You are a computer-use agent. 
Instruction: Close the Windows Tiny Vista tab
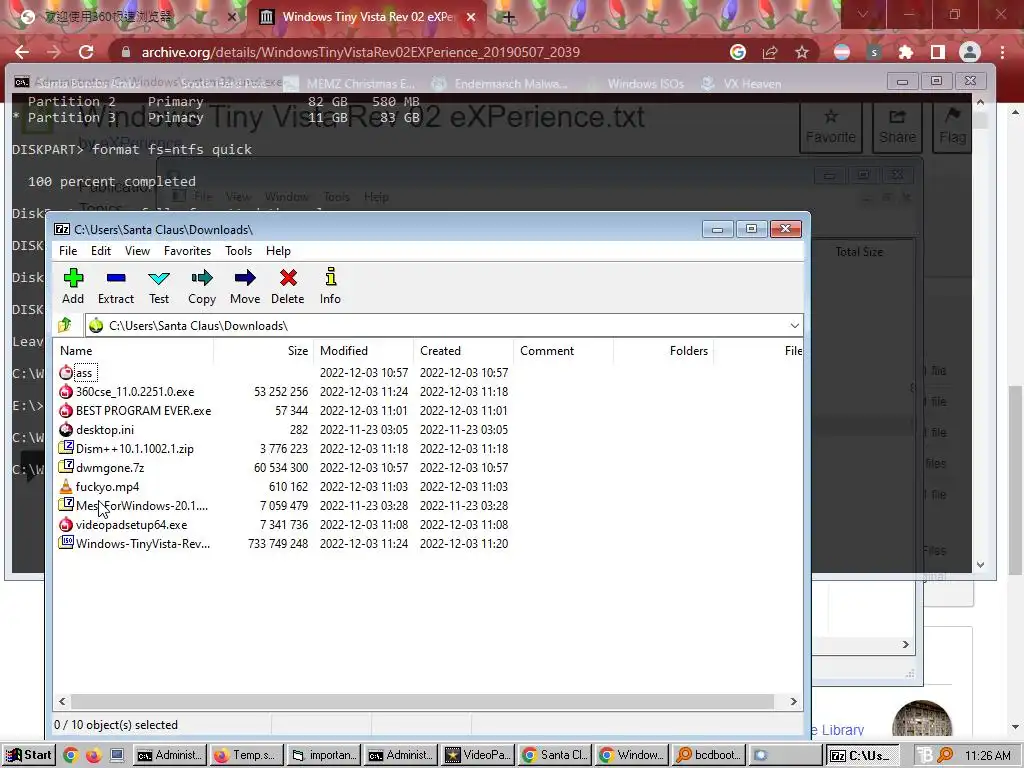pyautogui.click(x=471, y=17)
